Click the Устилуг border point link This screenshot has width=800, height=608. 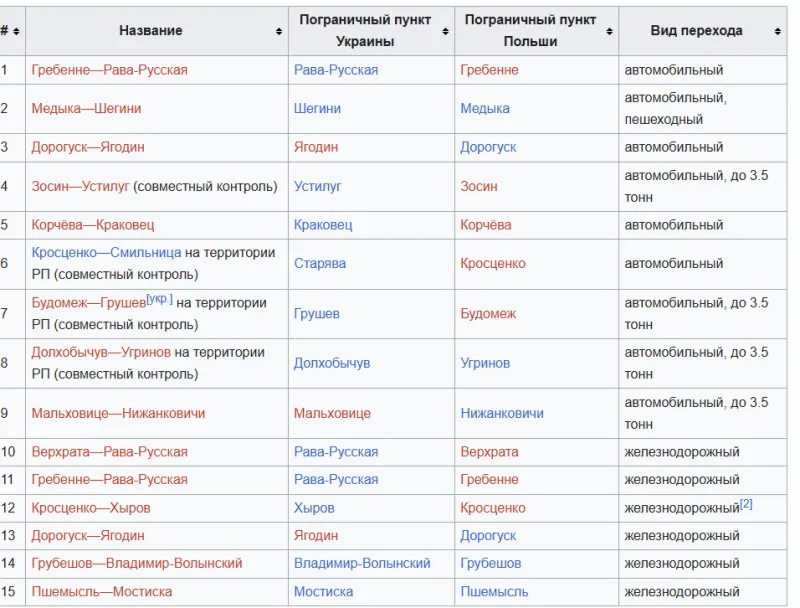[x=317, y=187]
